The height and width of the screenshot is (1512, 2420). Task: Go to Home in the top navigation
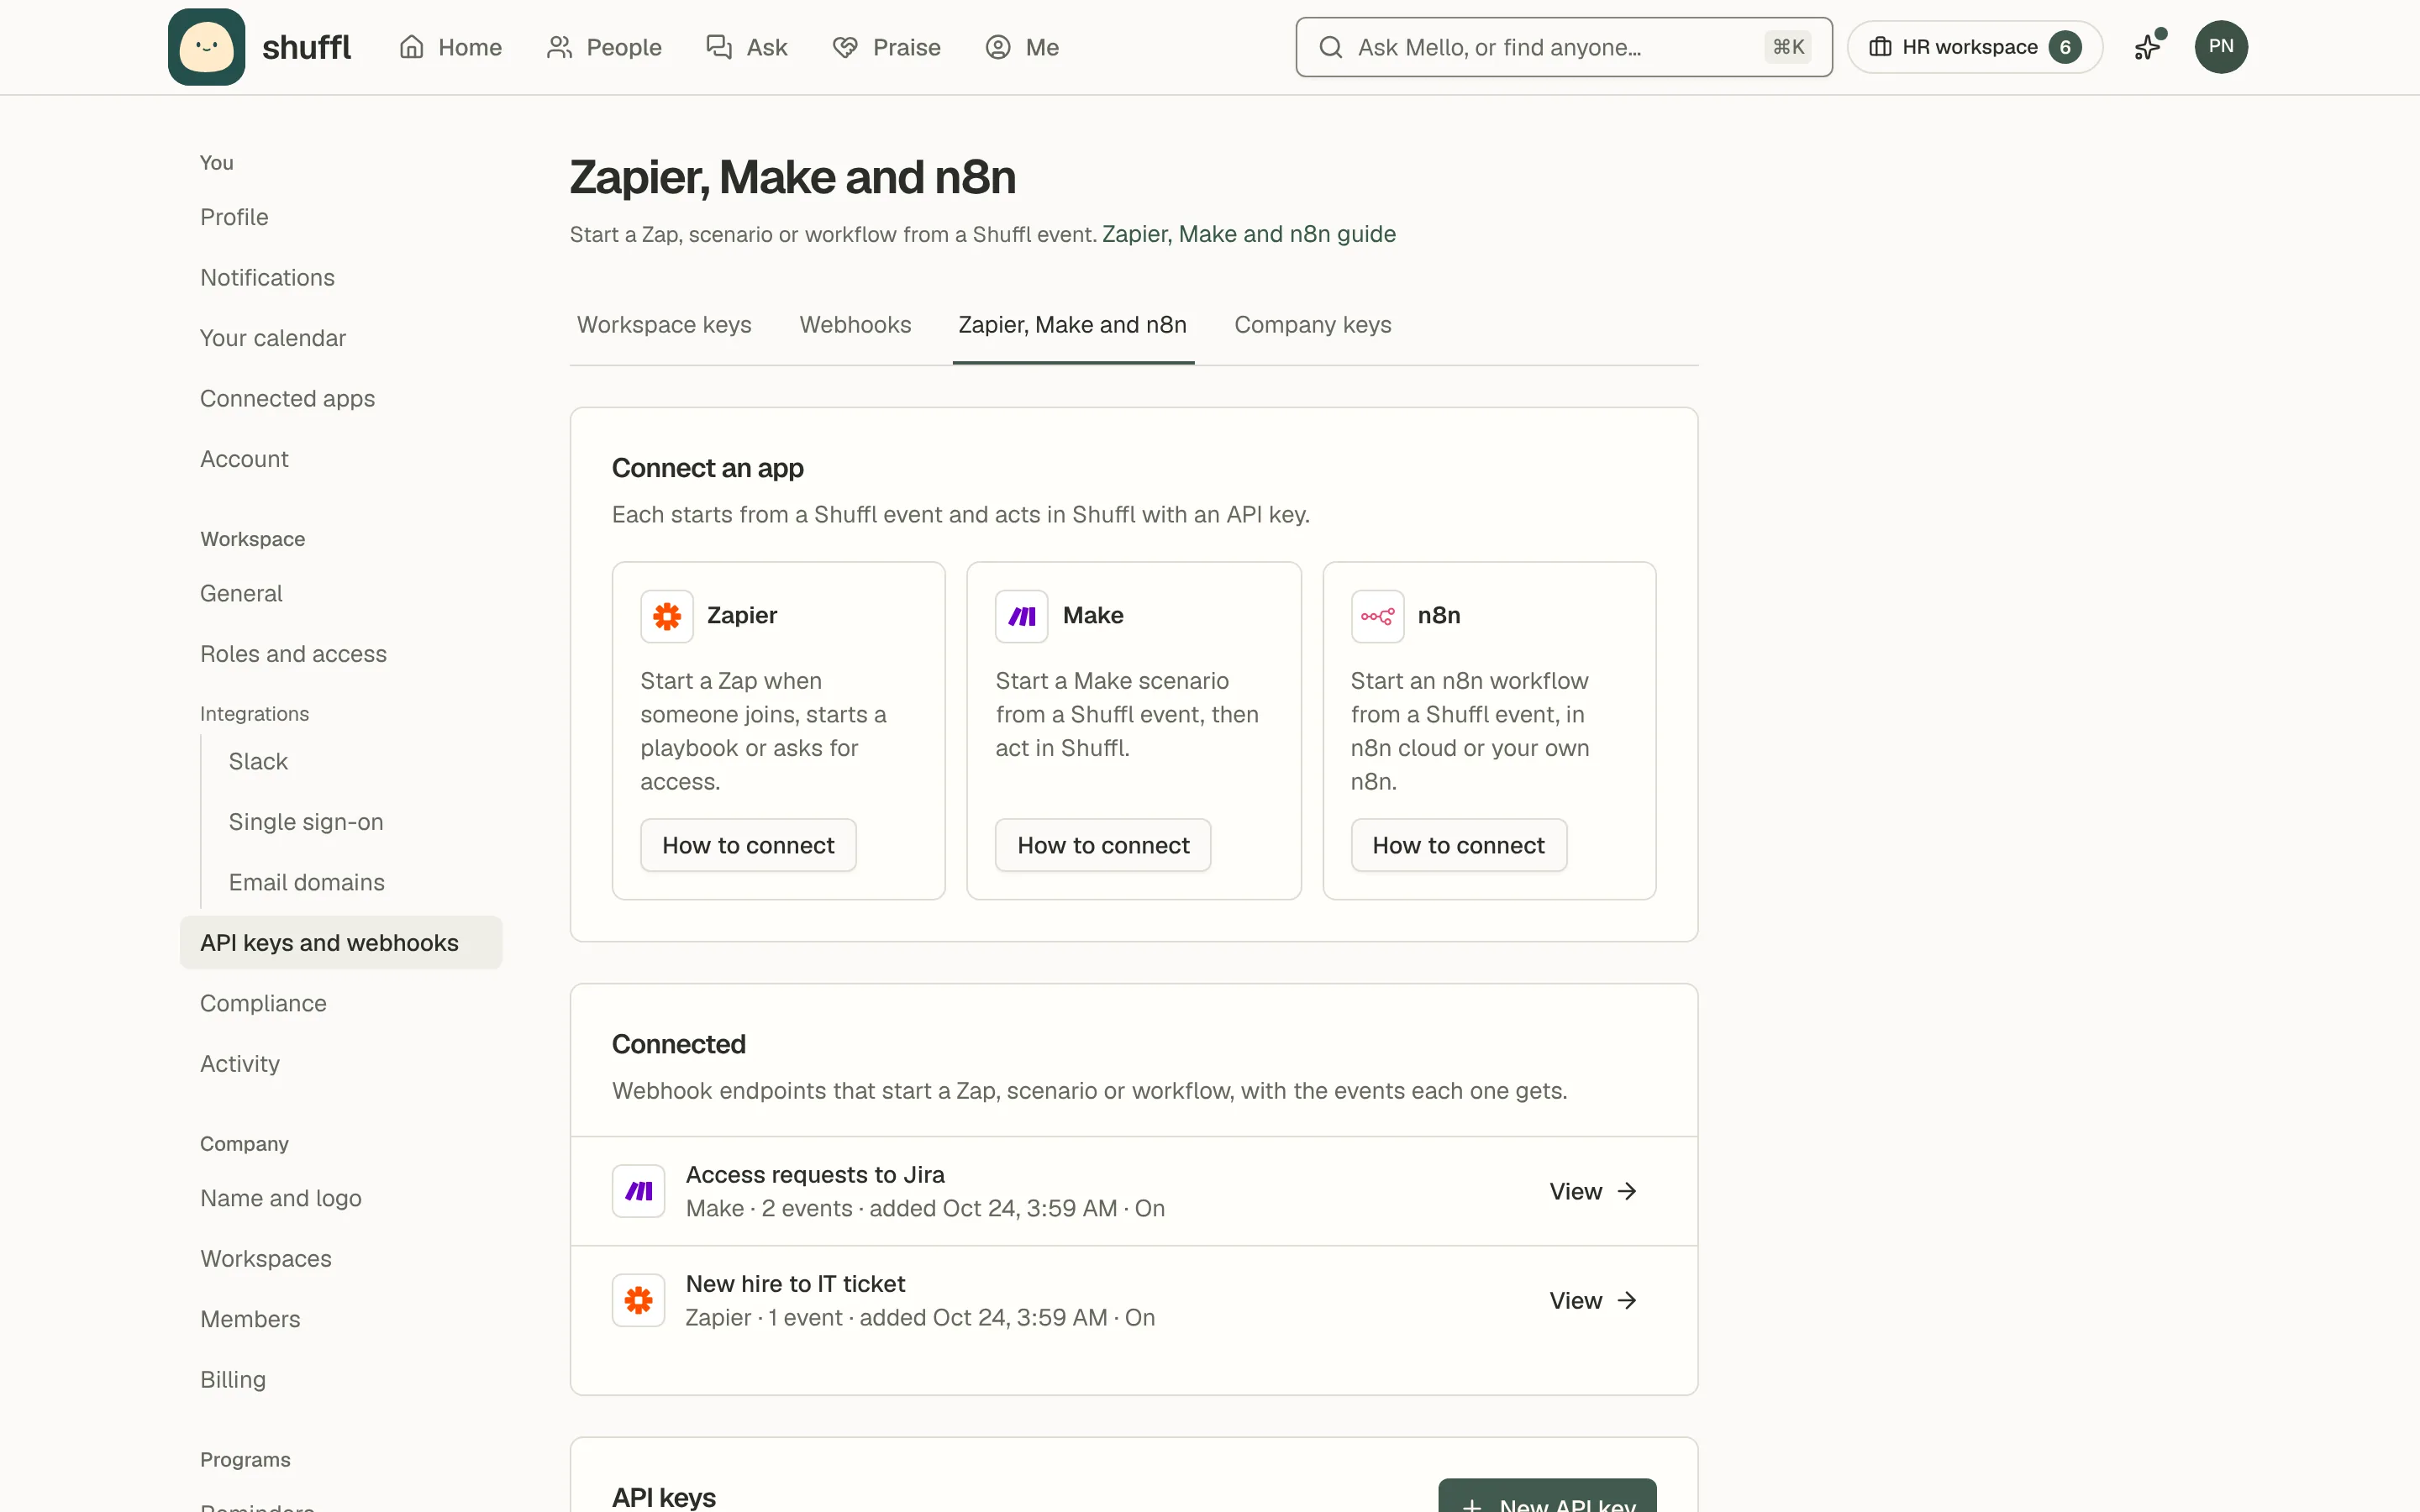point(450,47)
